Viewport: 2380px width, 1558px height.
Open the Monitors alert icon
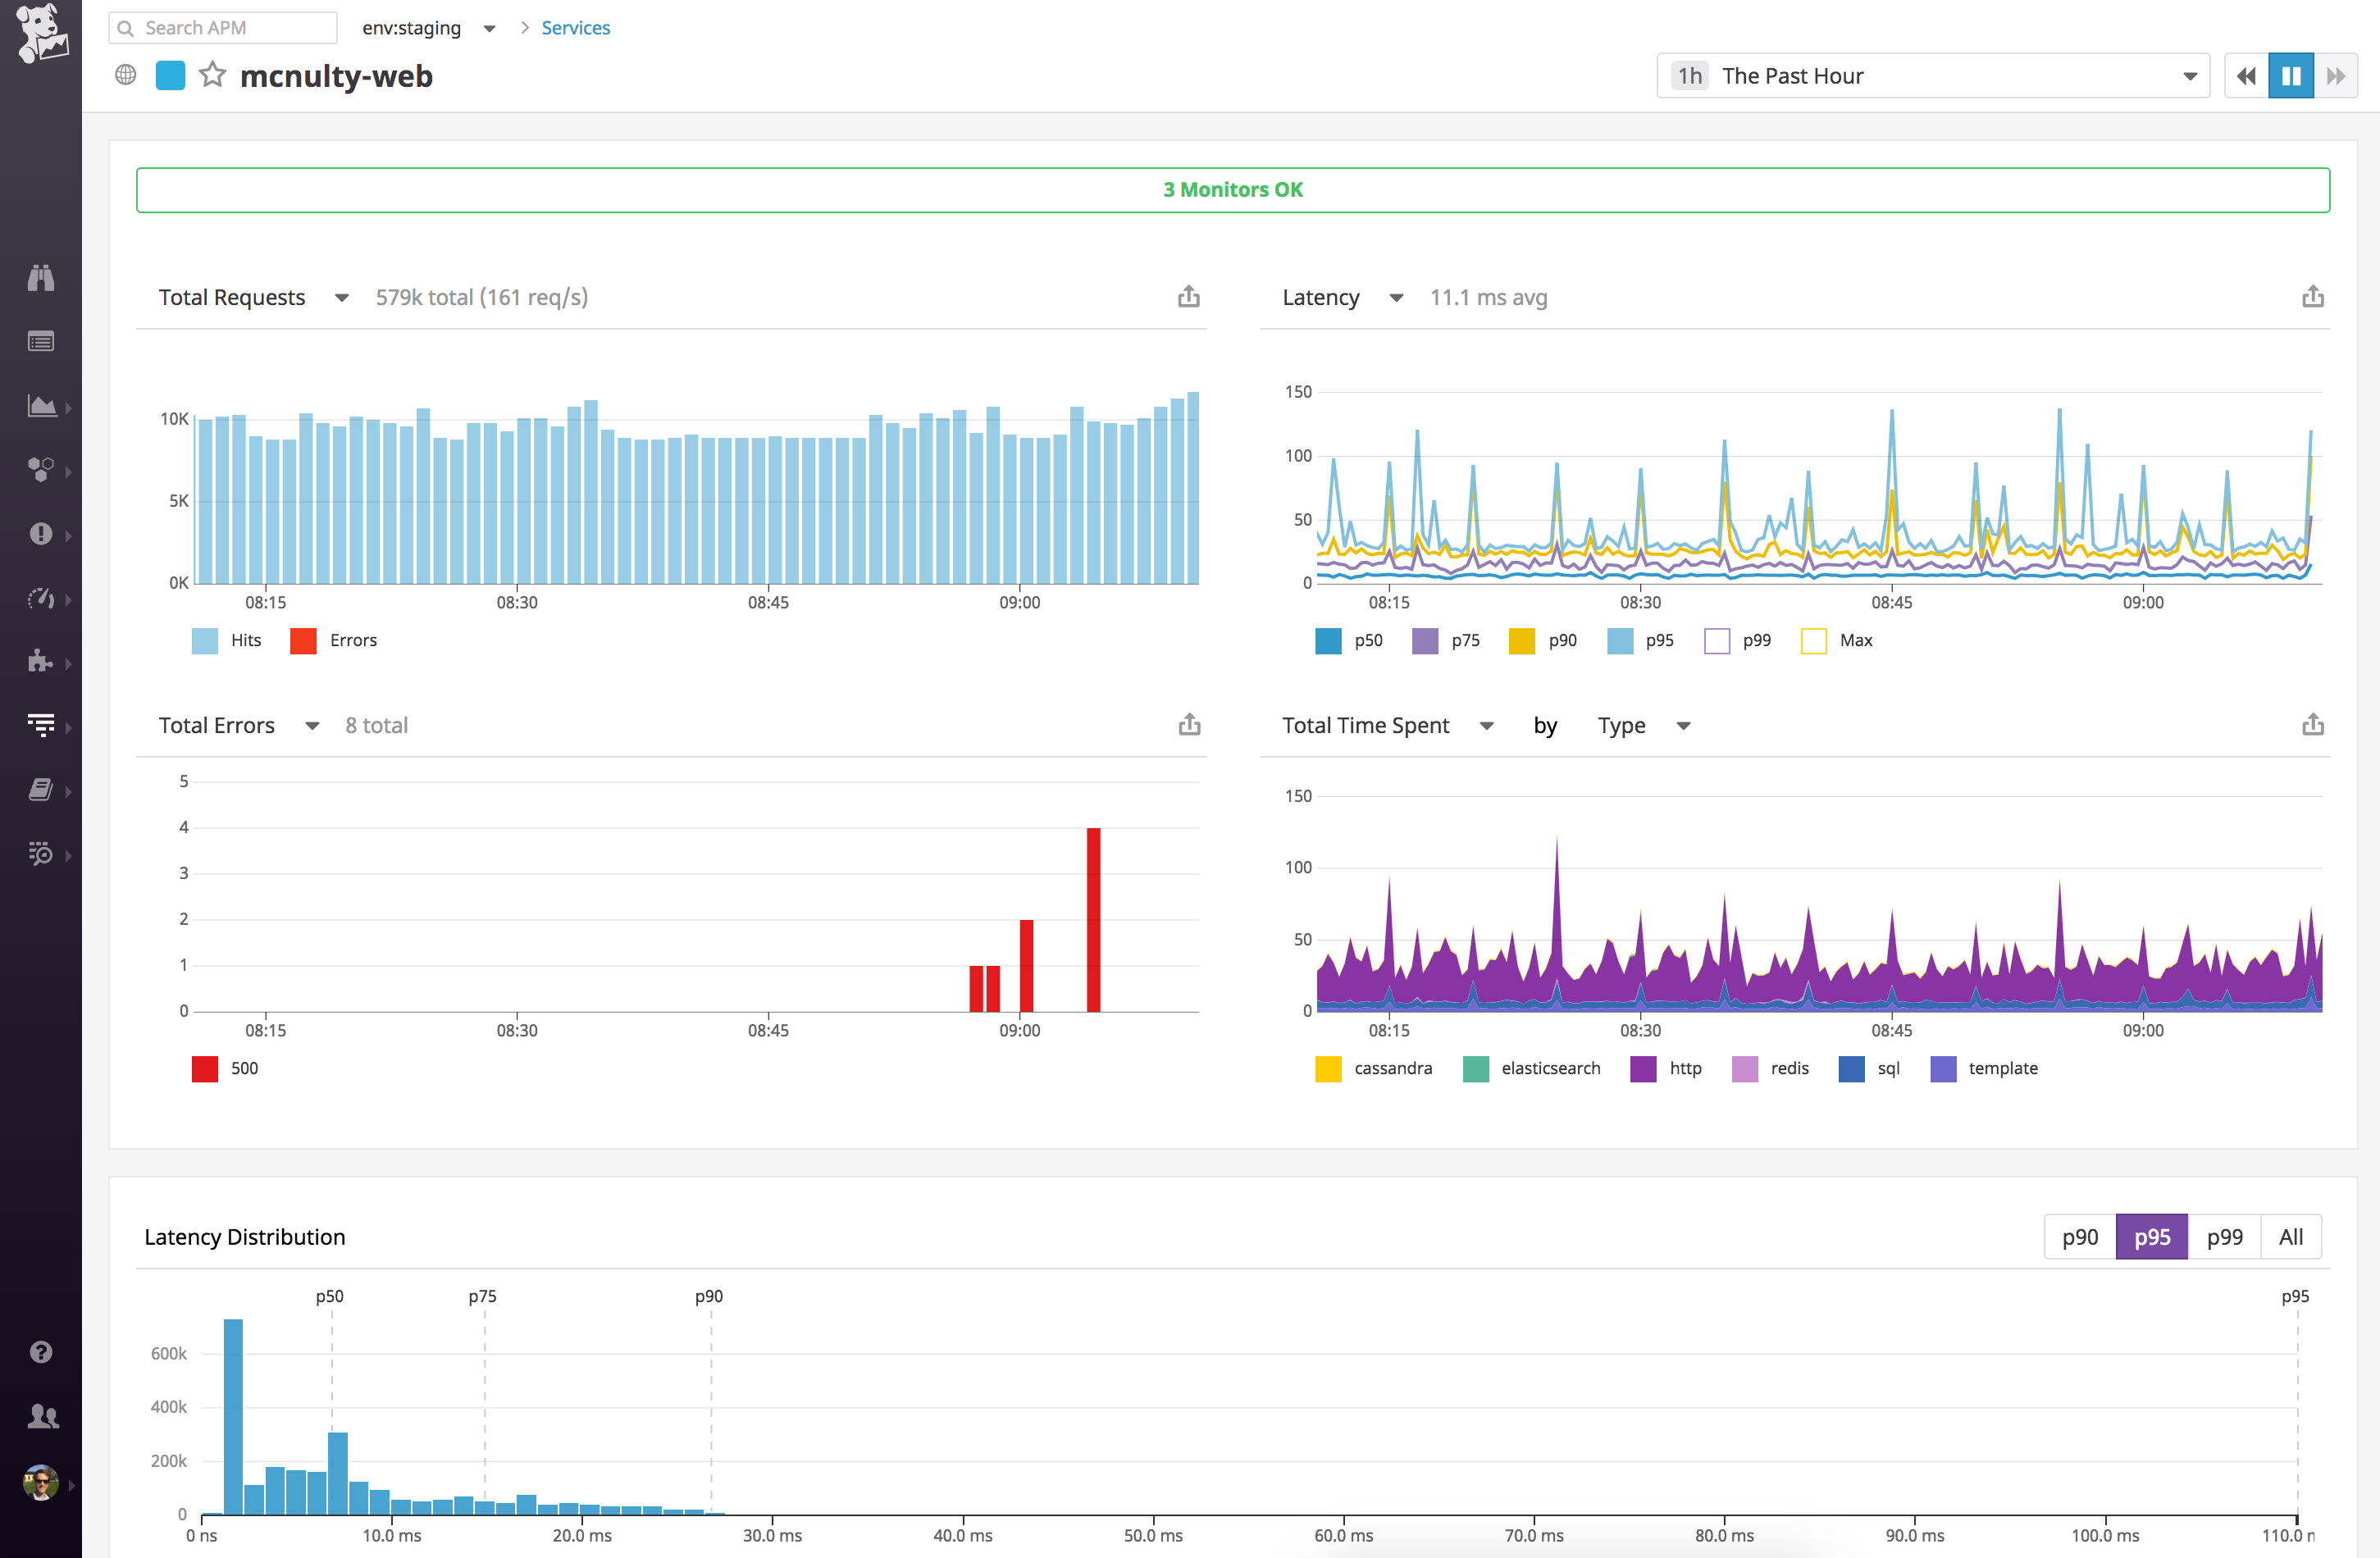pos(40,534)
